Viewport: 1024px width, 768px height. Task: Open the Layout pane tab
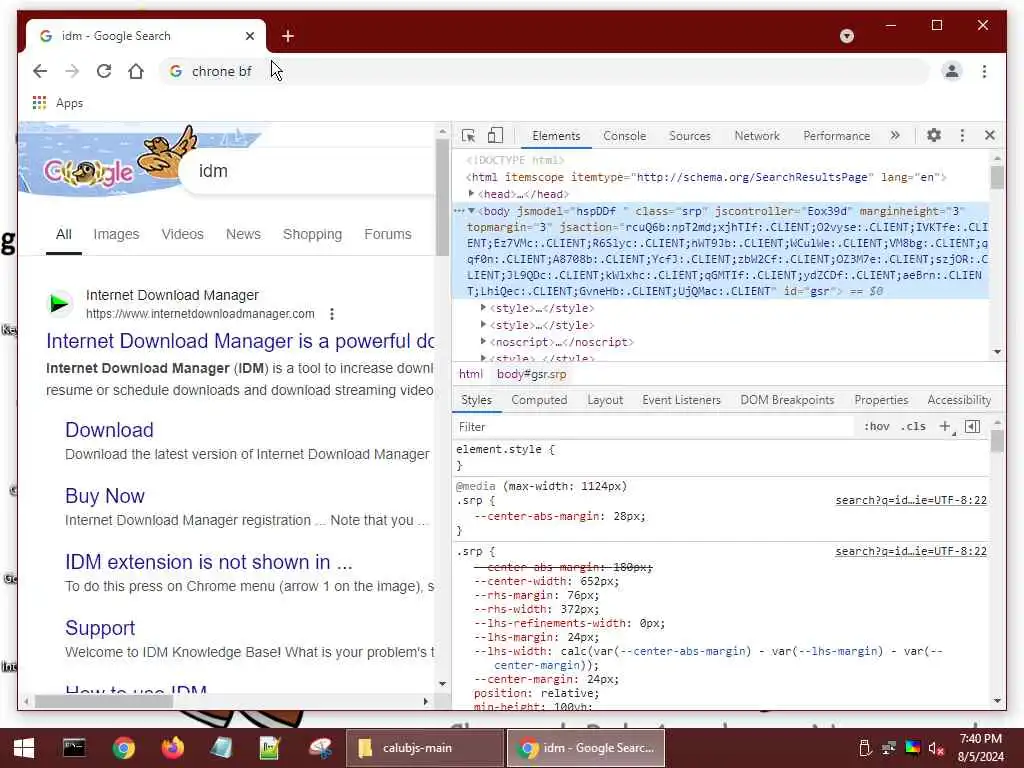pyautogui.click(x=605, y=400)
